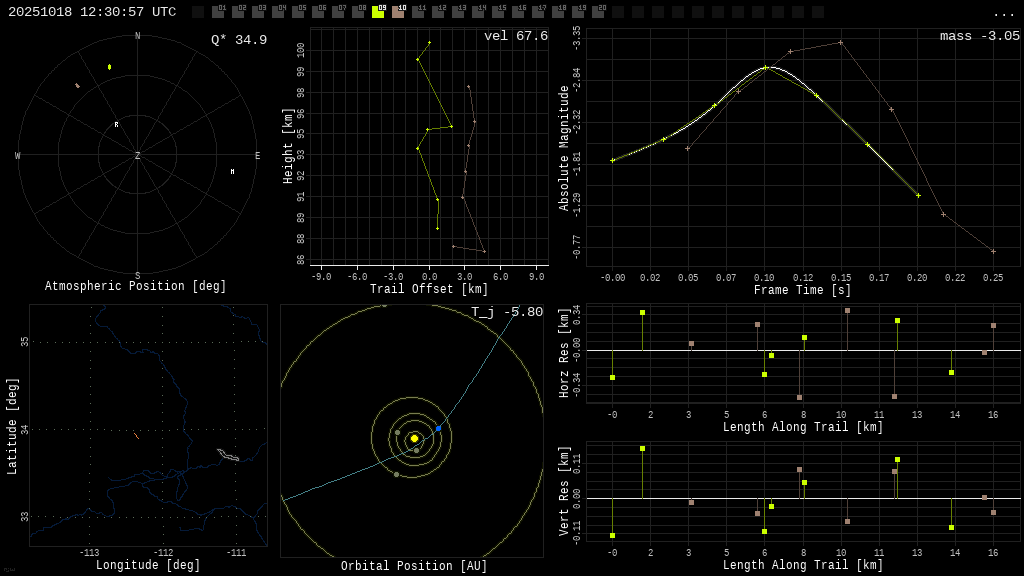Select the yellow camera 09 box

click(378, 12)
